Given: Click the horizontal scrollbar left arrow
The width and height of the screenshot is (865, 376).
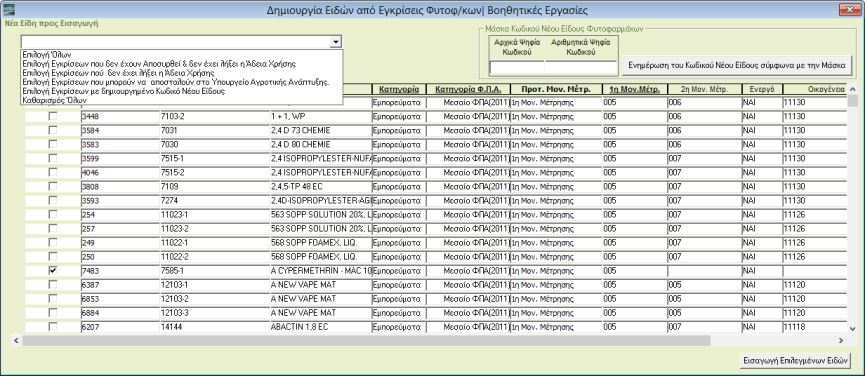Looking at the screenshot, I should pyautogui.click(x=15, y=341).
